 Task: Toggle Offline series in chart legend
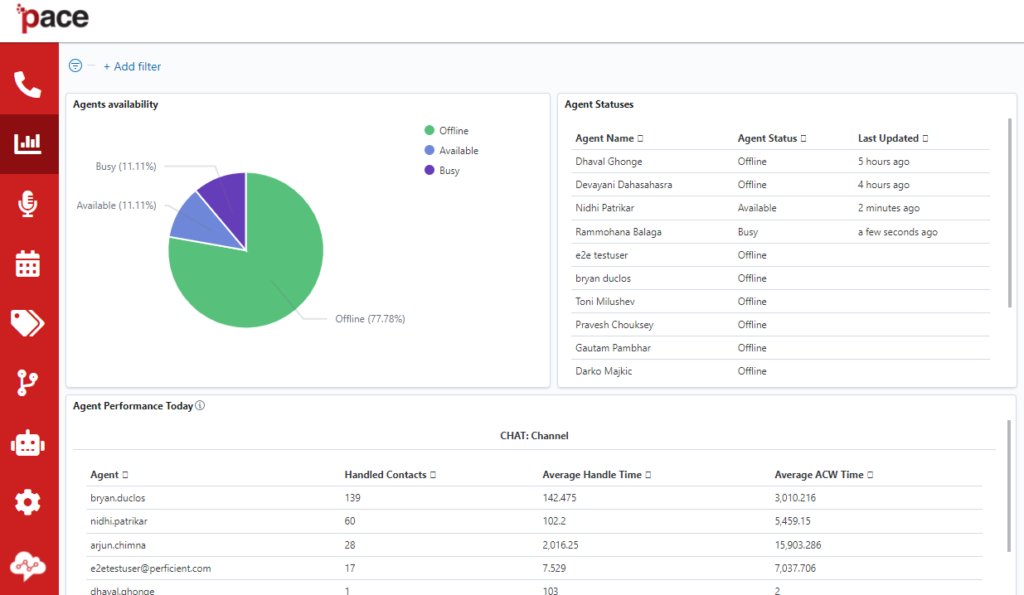click(447, 131)
